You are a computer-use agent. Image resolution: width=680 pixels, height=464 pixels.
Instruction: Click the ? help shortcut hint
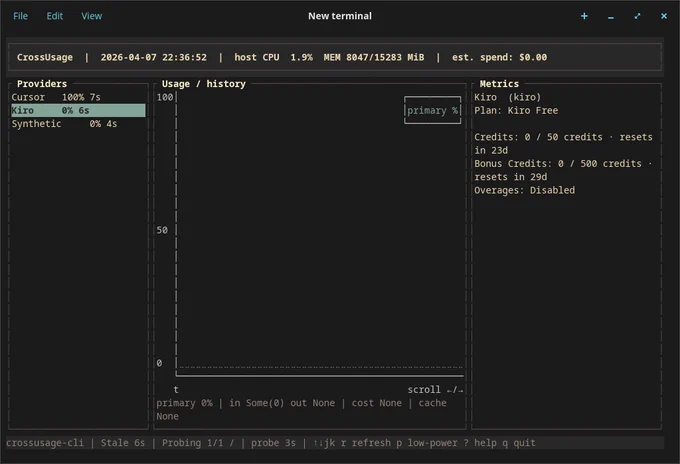point(480,443)
